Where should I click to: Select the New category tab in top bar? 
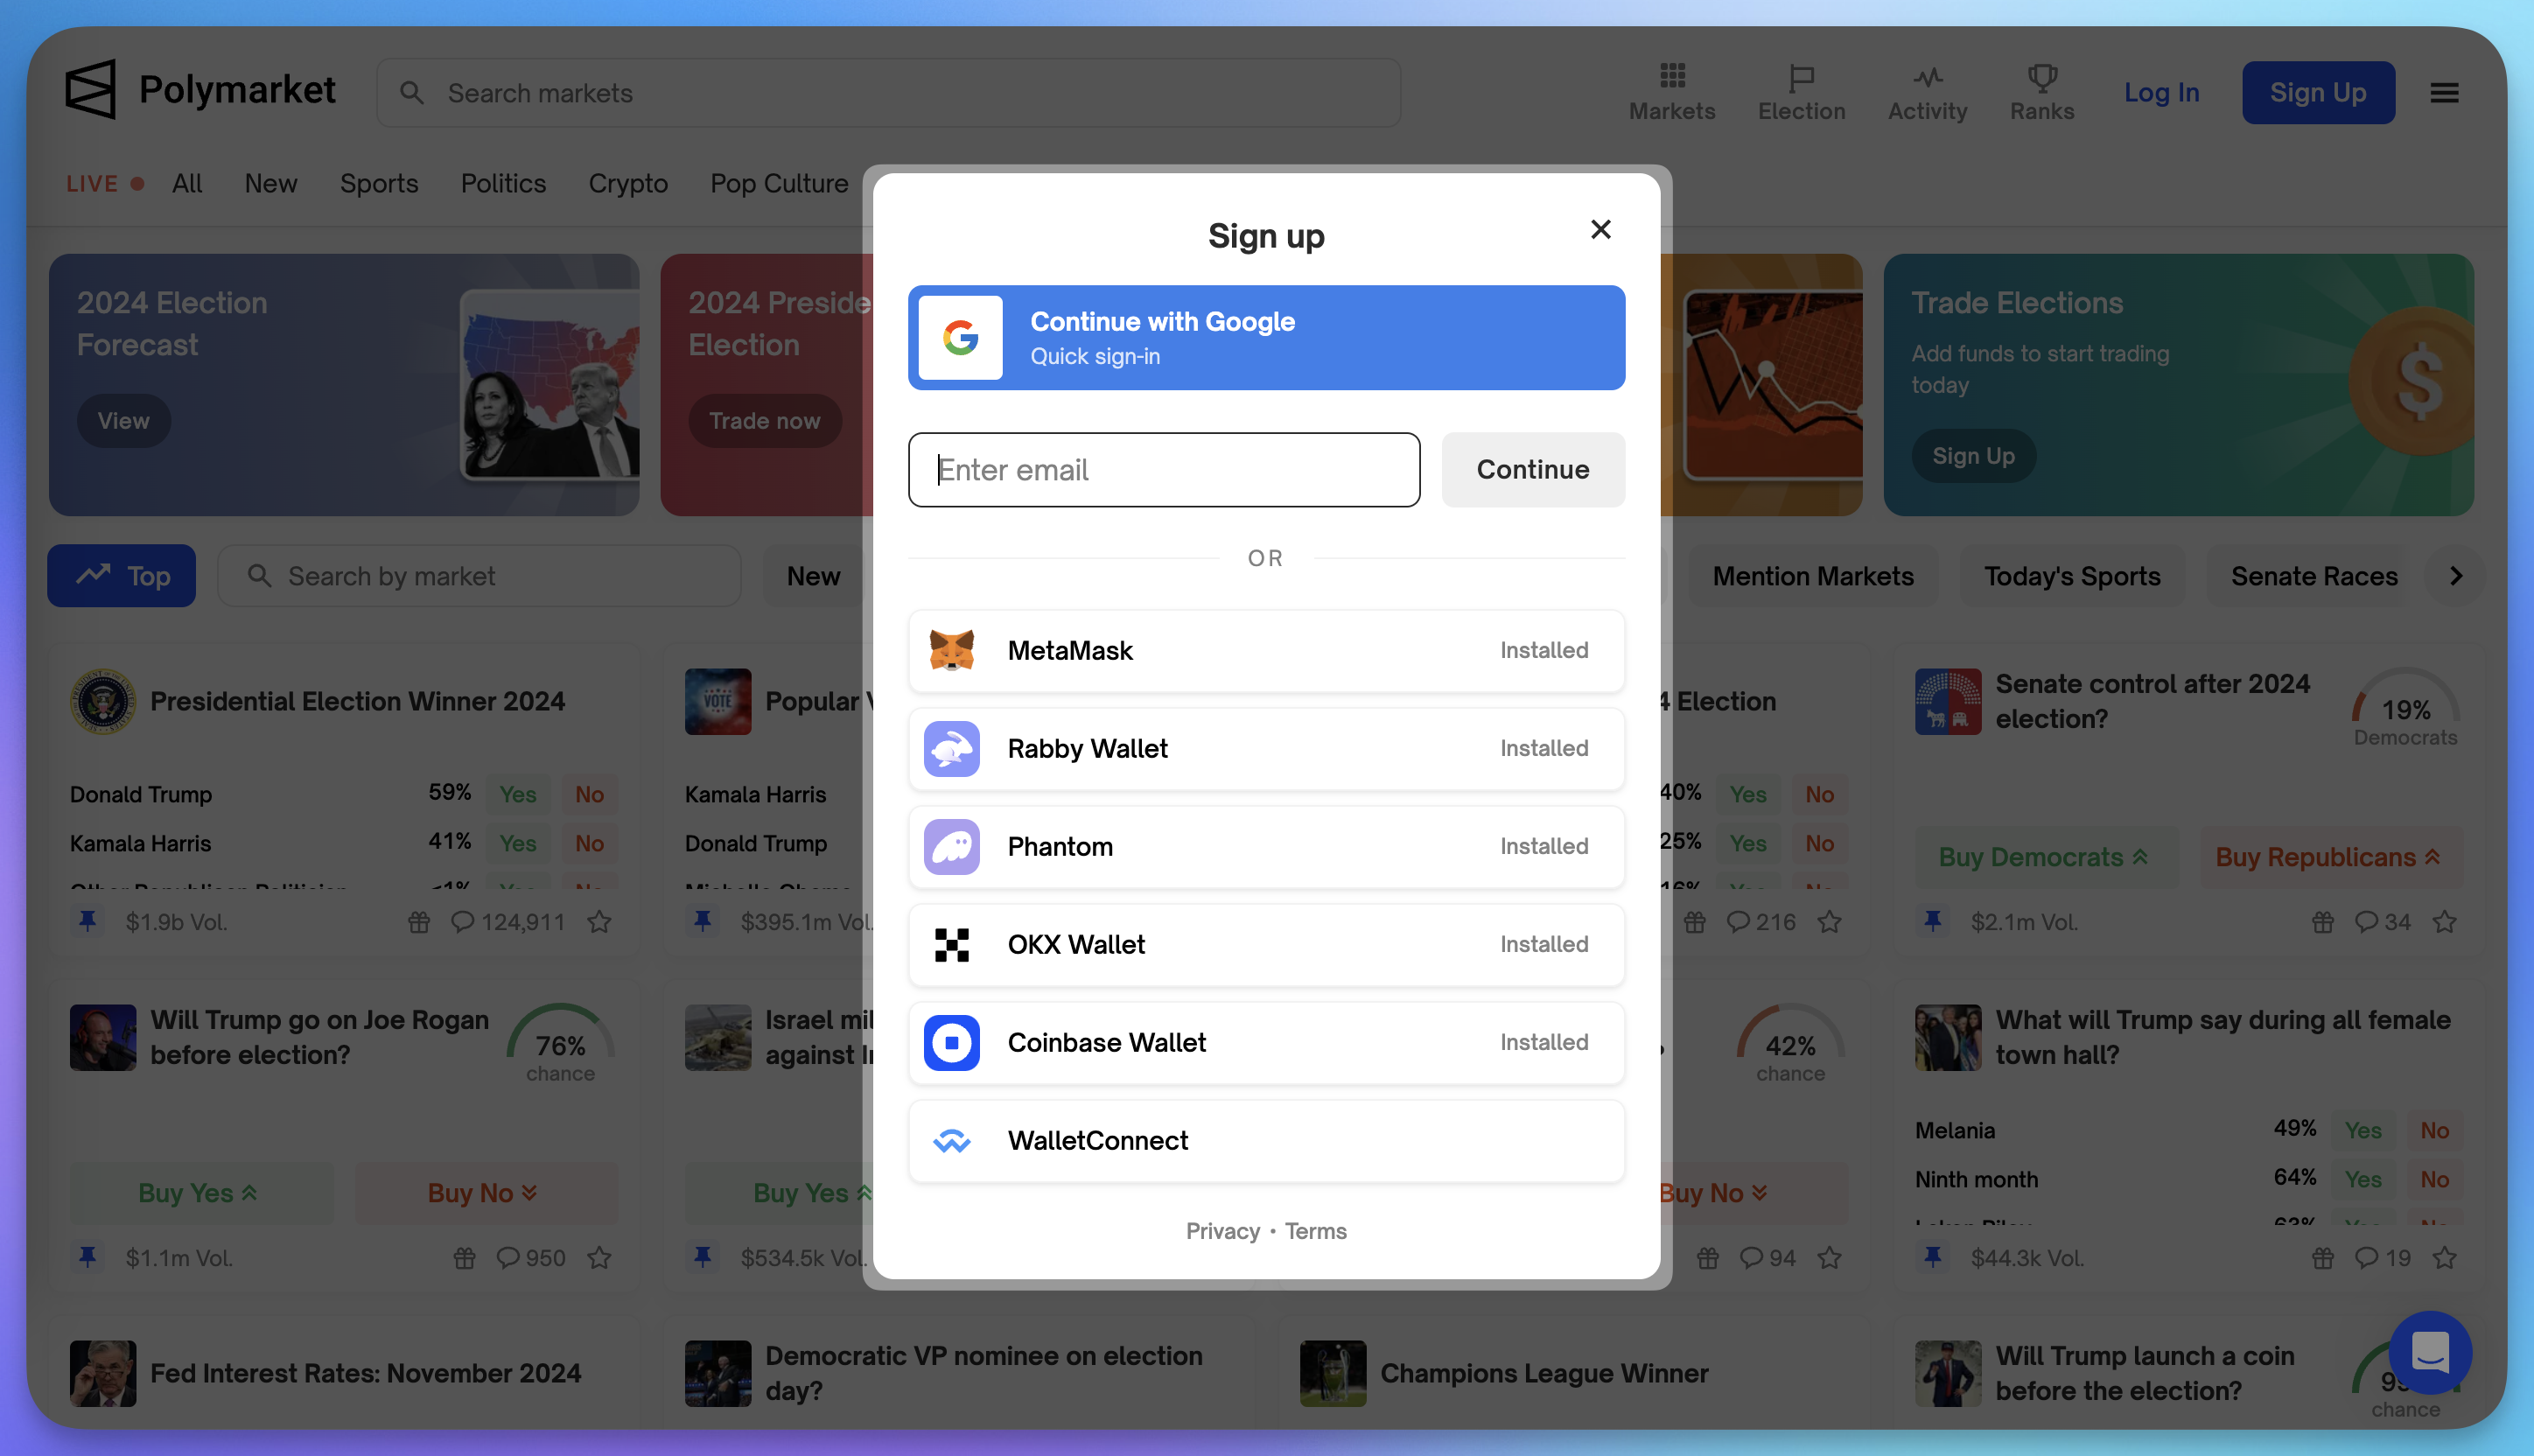[271, 184]
